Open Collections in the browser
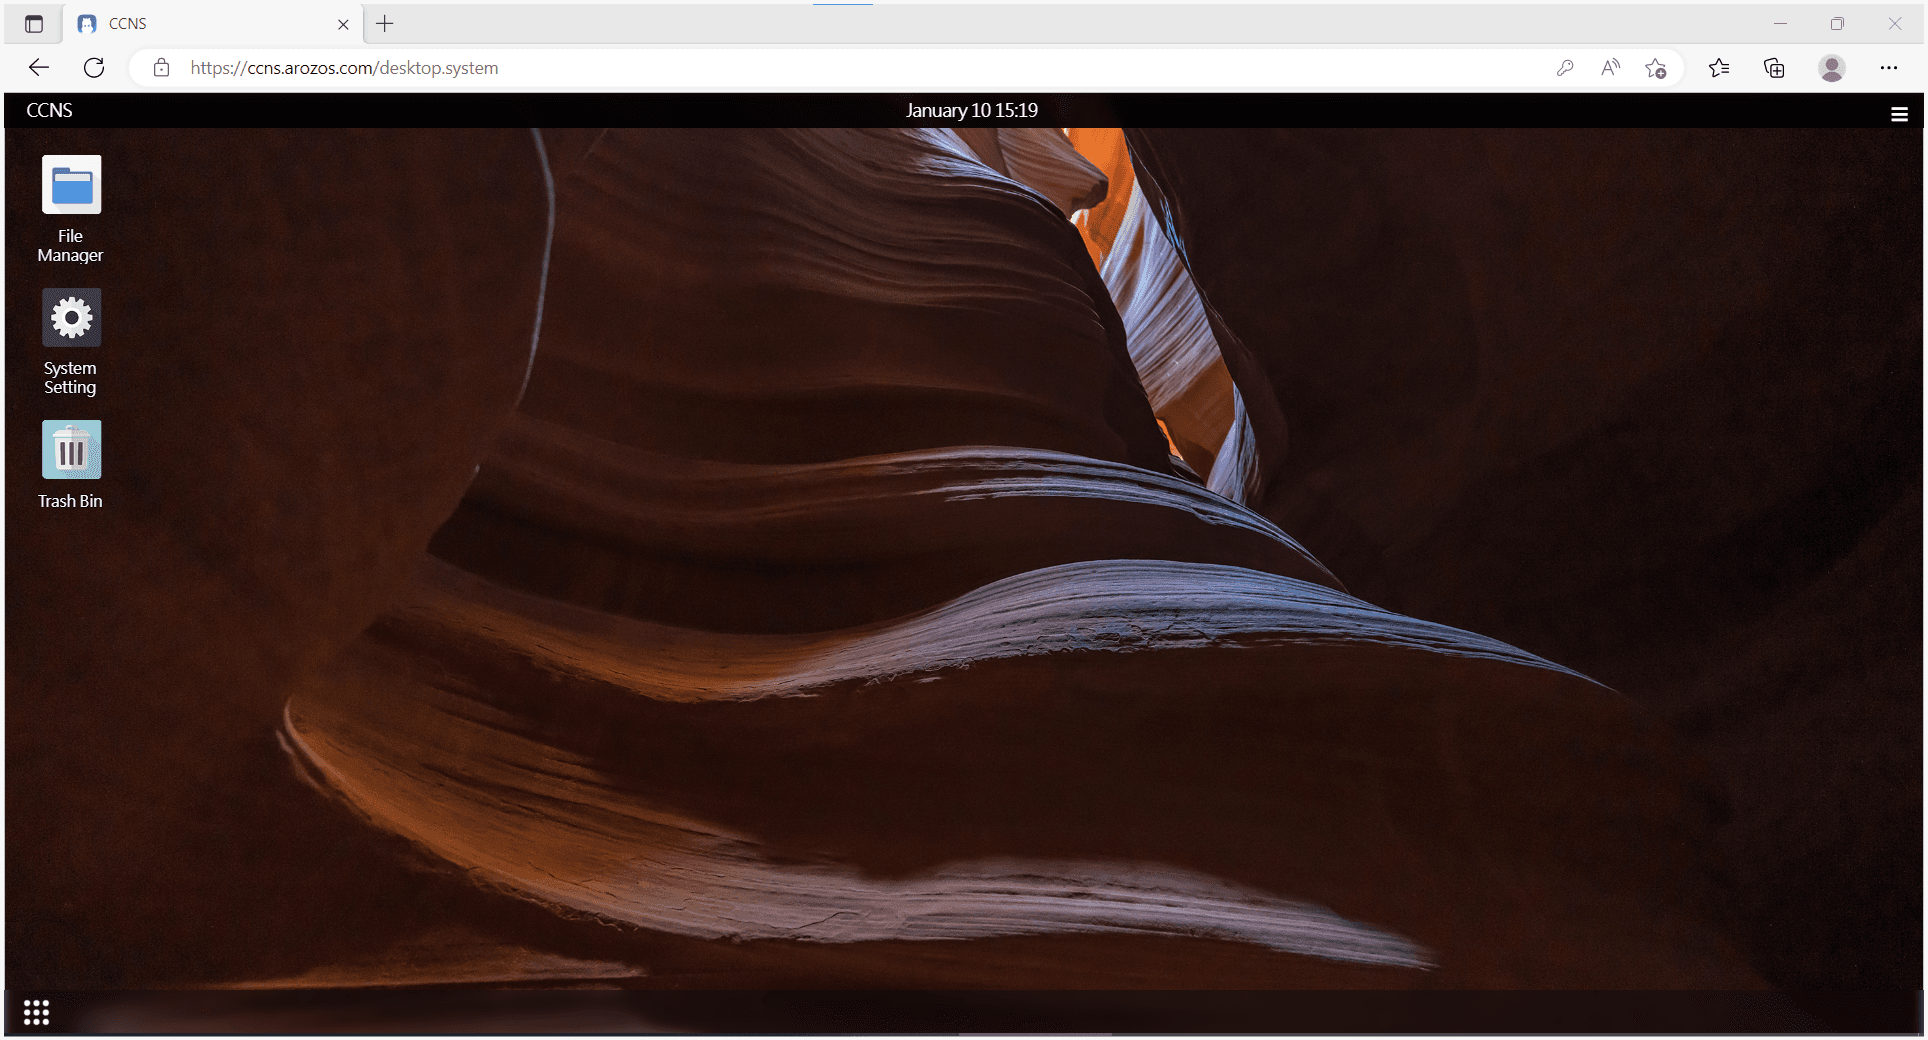This screenshot has width=1928, height=1040. click(x=1774, y=68)
